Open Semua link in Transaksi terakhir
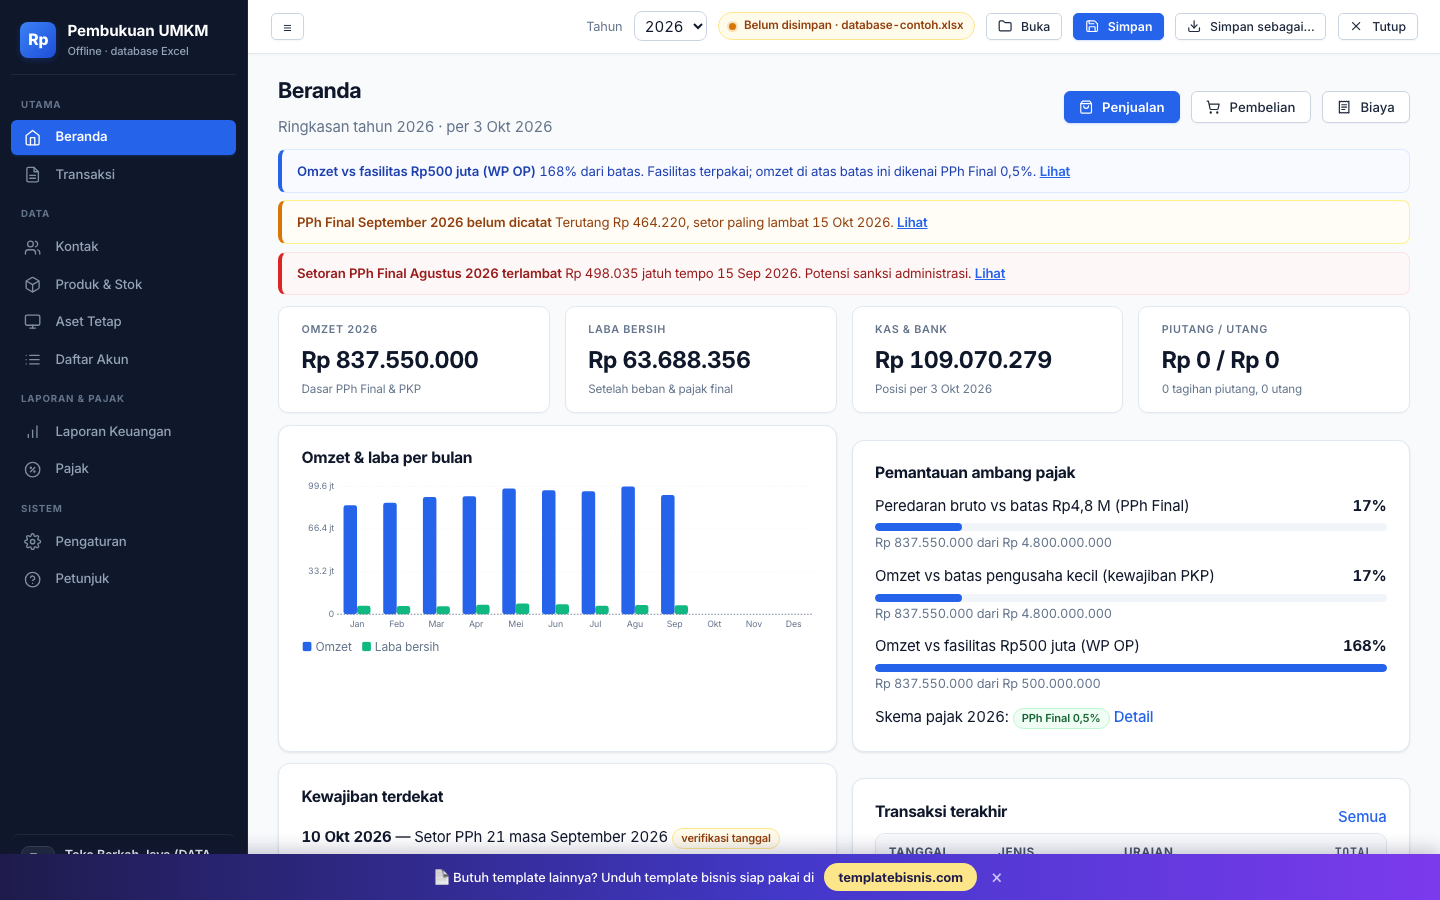The image size is (1440, 900). [1362, 817]
